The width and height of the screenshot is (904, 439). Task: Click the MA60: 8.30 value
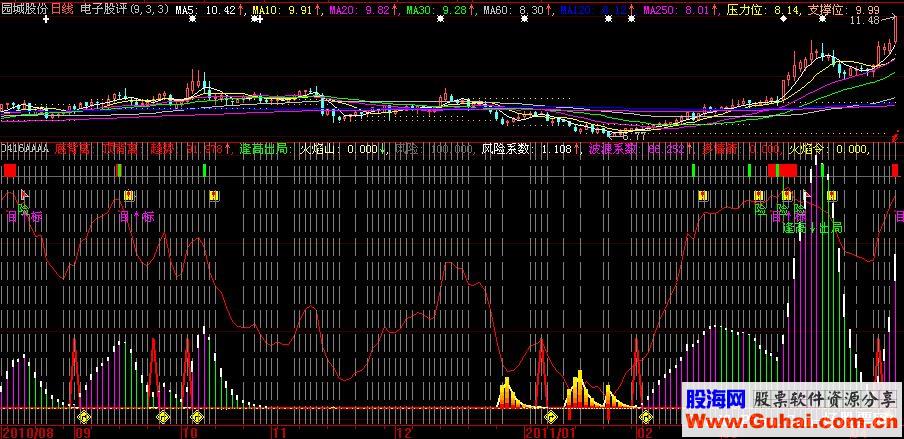(x=515, y=10)
